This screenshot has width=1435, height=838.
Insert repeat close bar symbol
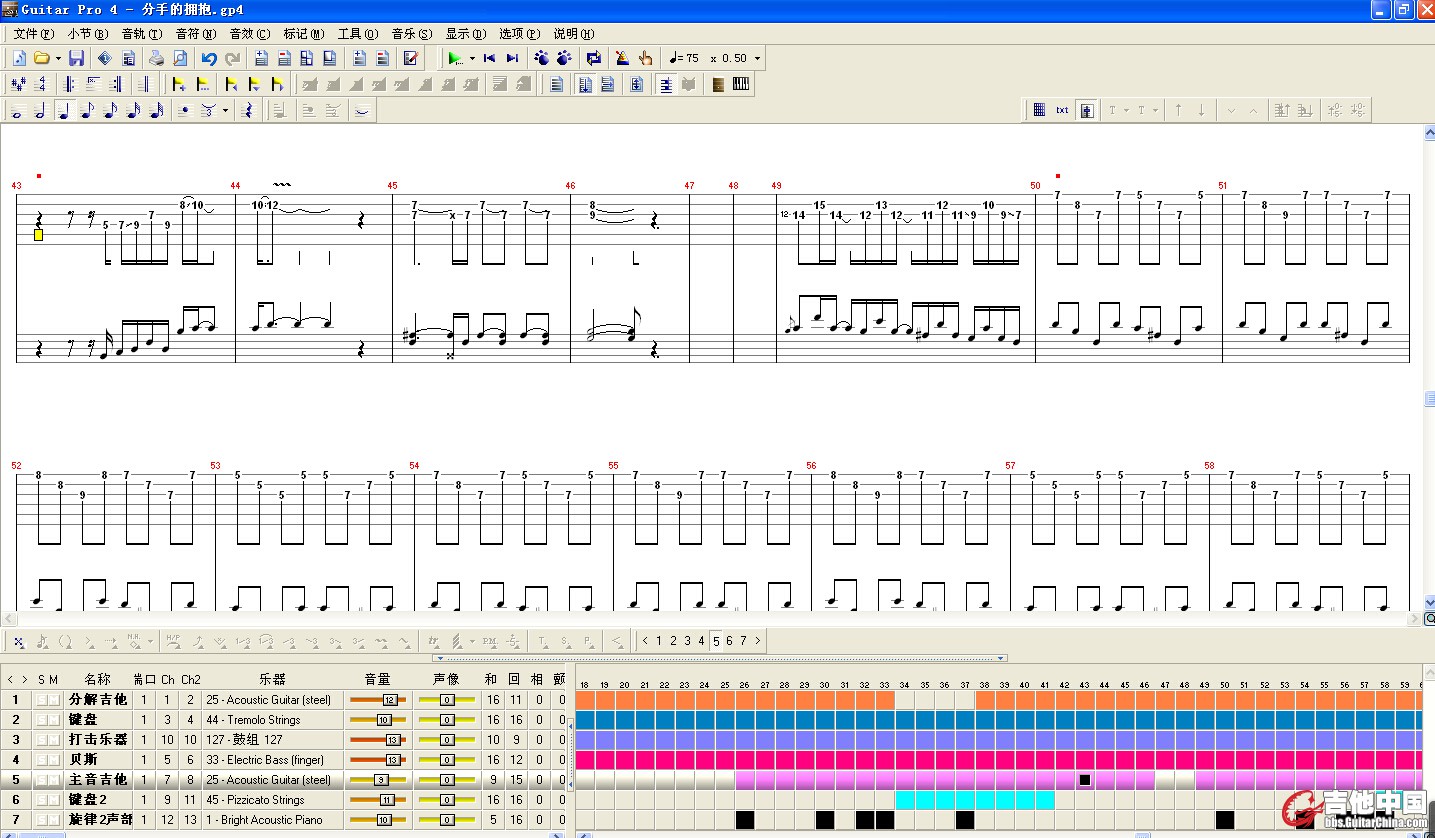(x=116, y=85)
